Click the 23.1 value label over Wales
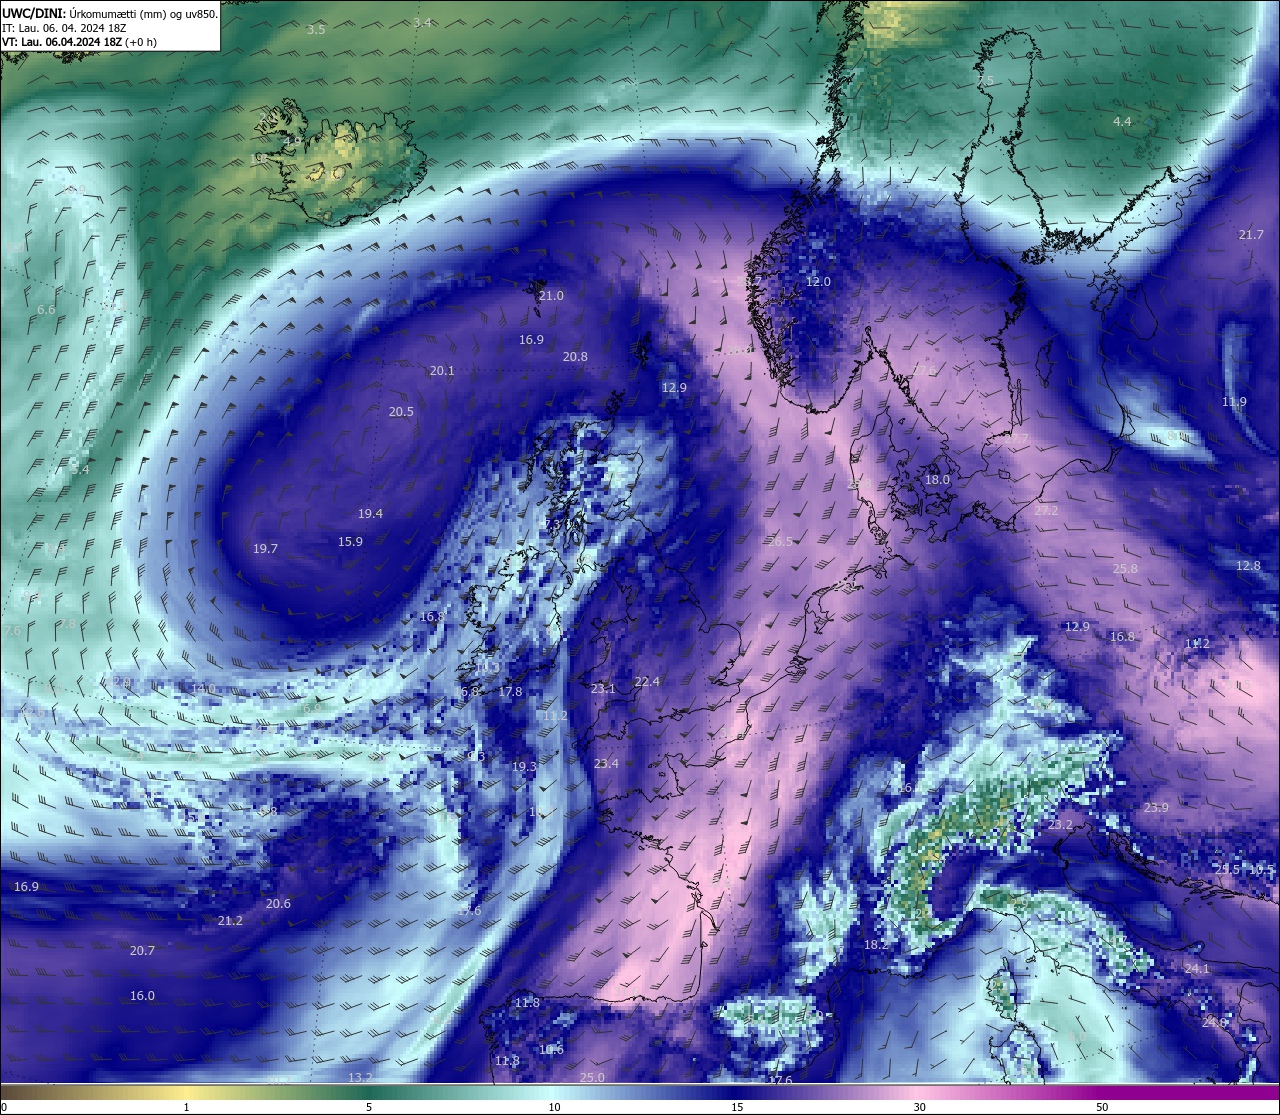This screenshot has width=1280, height=1115. tap(603, 689)
